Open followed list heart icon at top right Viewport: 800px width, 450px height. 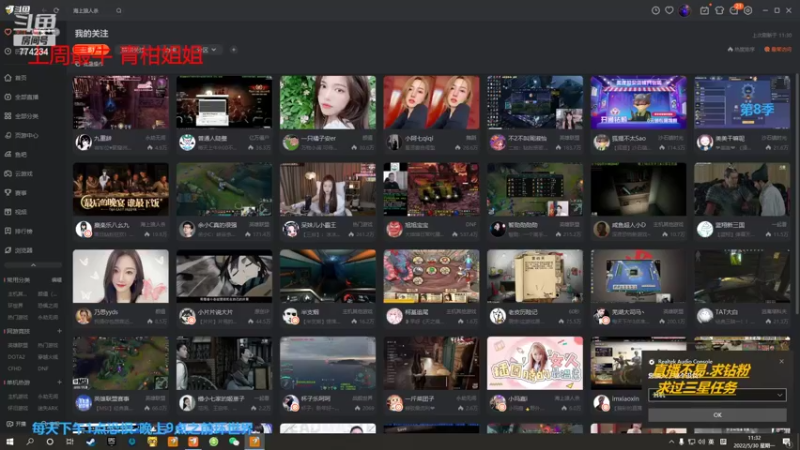669,10
